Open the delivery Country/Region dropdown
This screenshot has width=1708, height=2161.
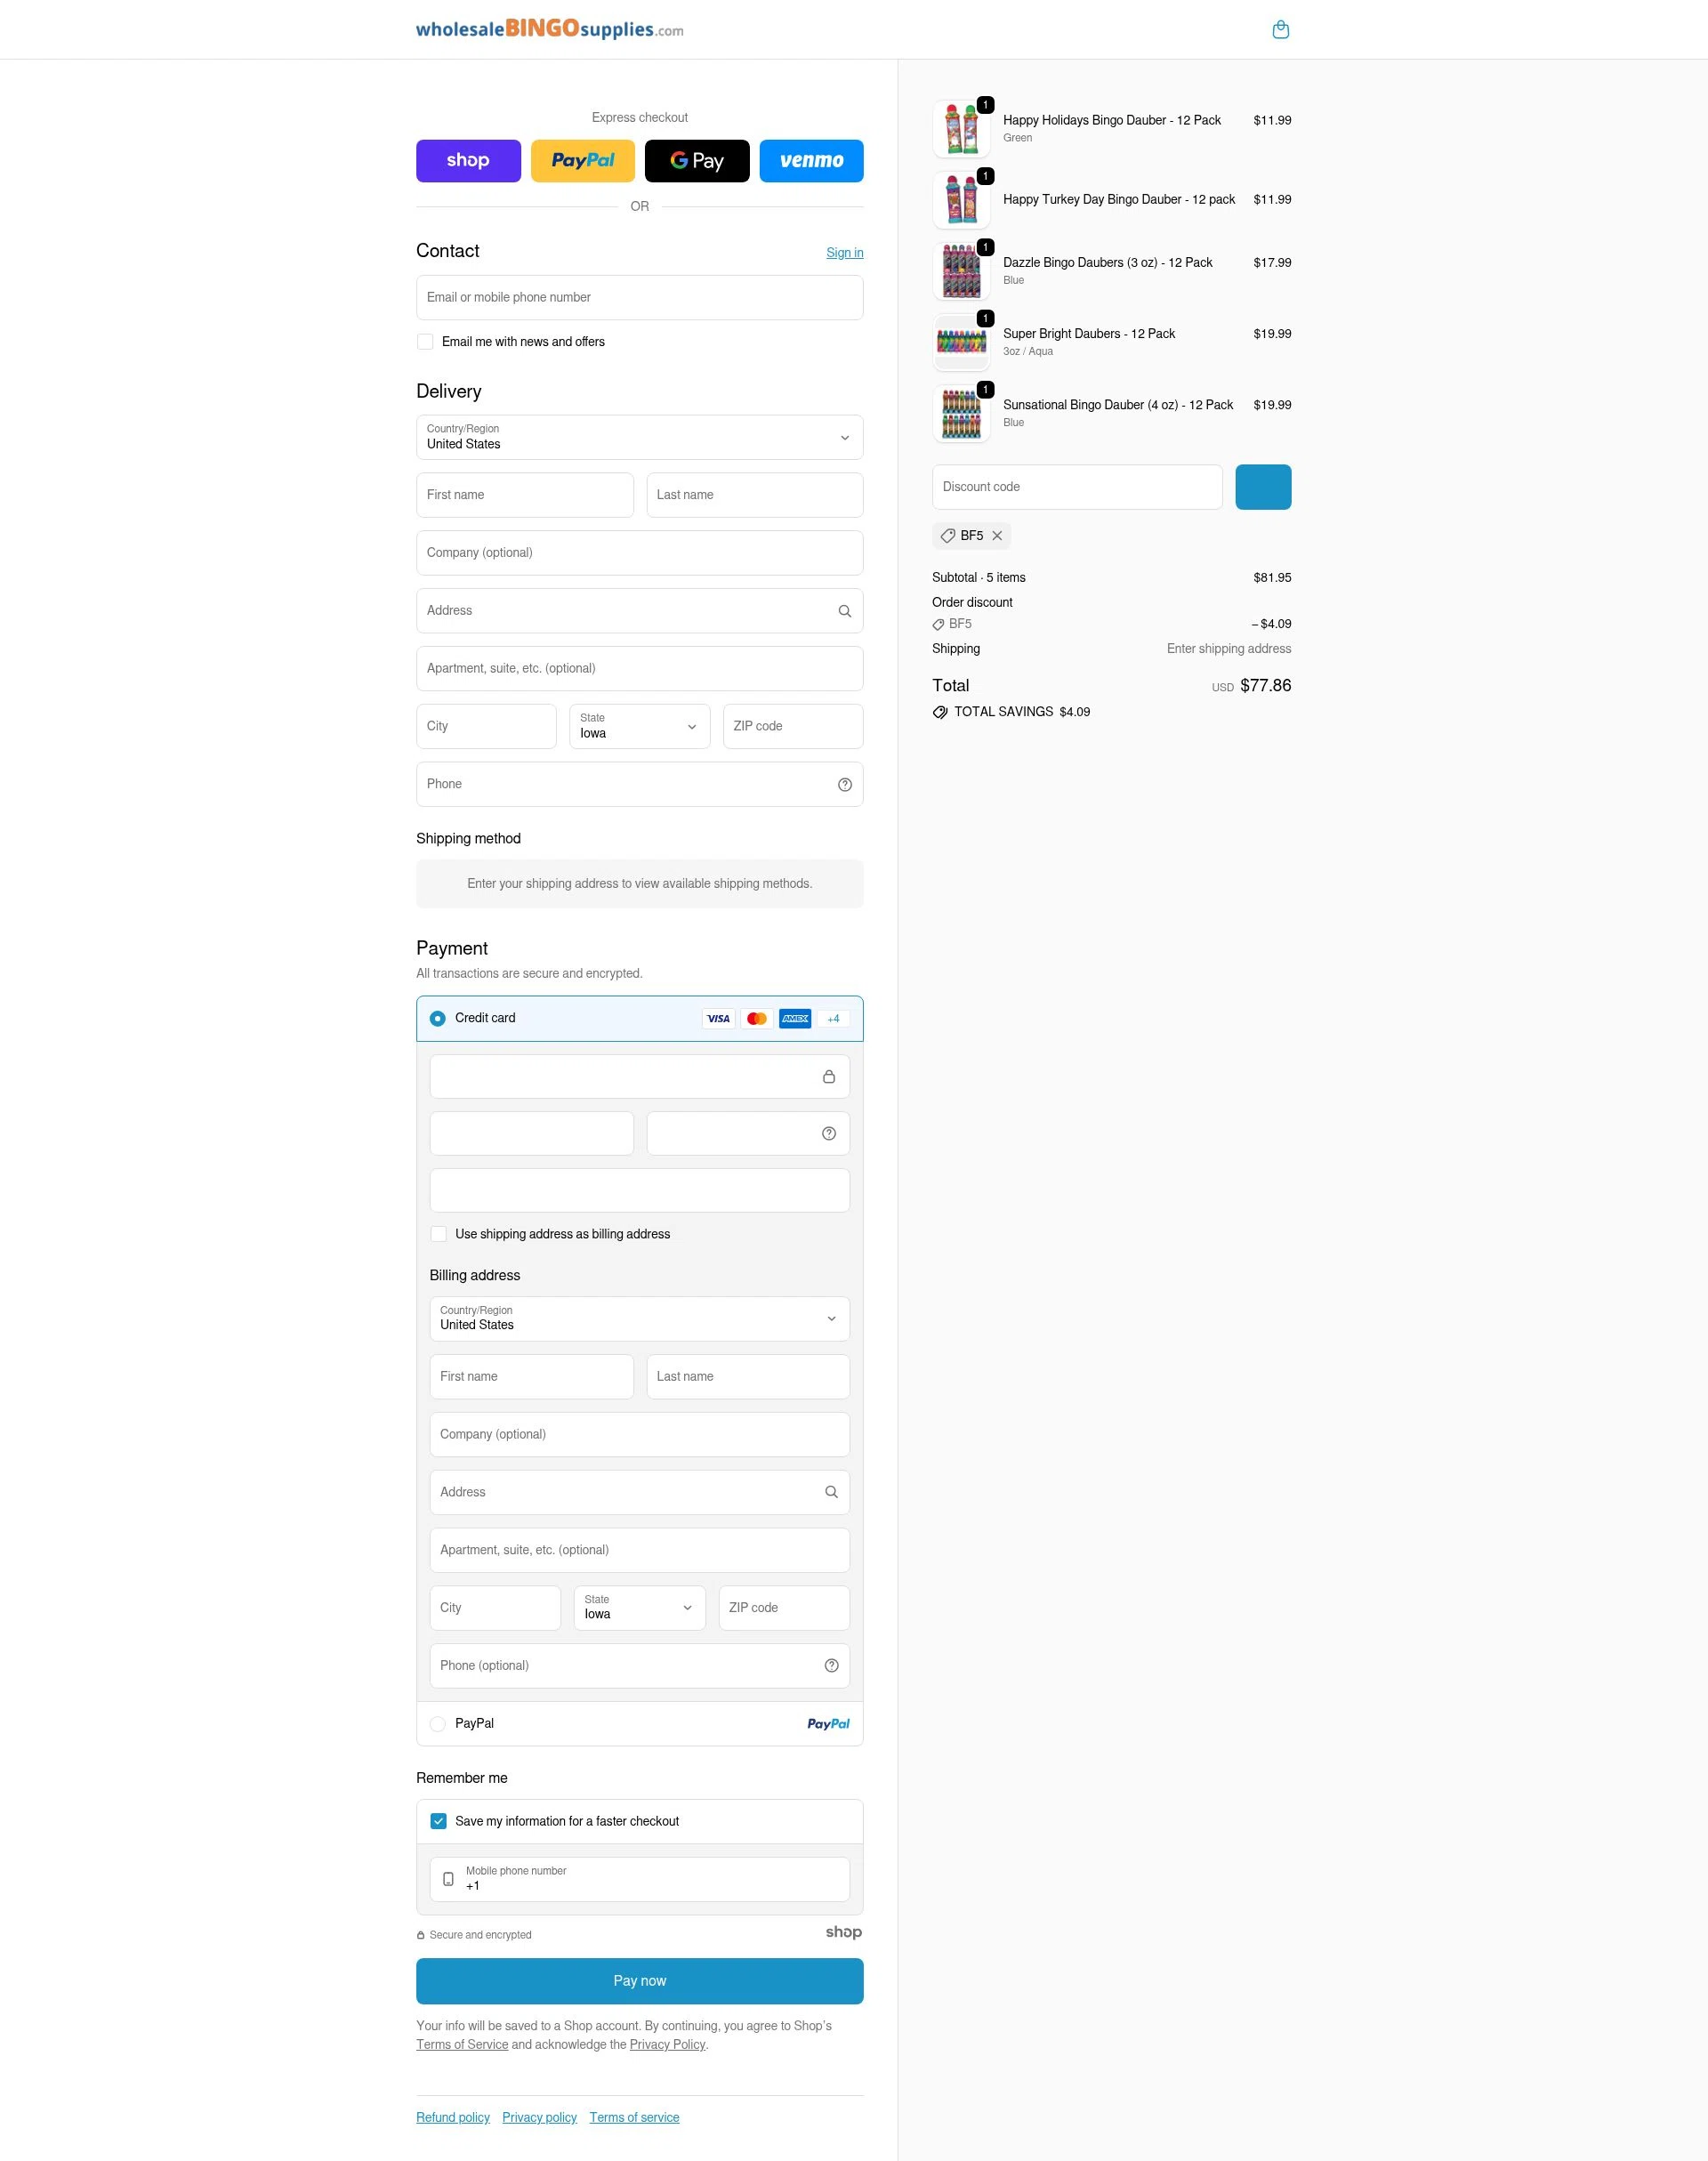(x=639, y=437)
